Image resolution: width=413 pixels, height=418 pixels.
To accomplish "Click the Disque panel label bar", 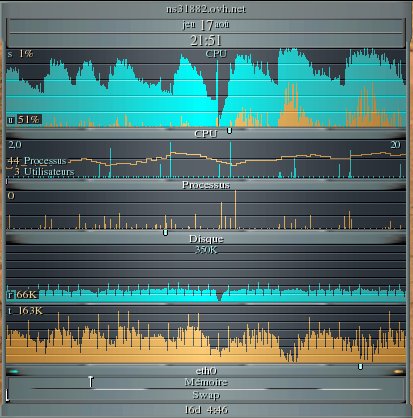I will (x=206, y=239).
